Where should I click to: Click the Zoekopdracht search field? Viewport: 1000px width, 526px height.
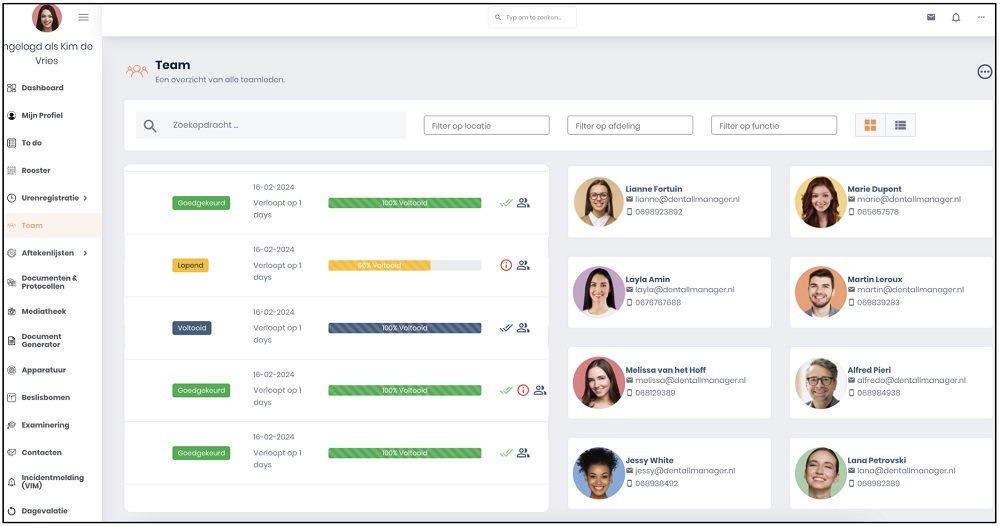coord(285,125)
